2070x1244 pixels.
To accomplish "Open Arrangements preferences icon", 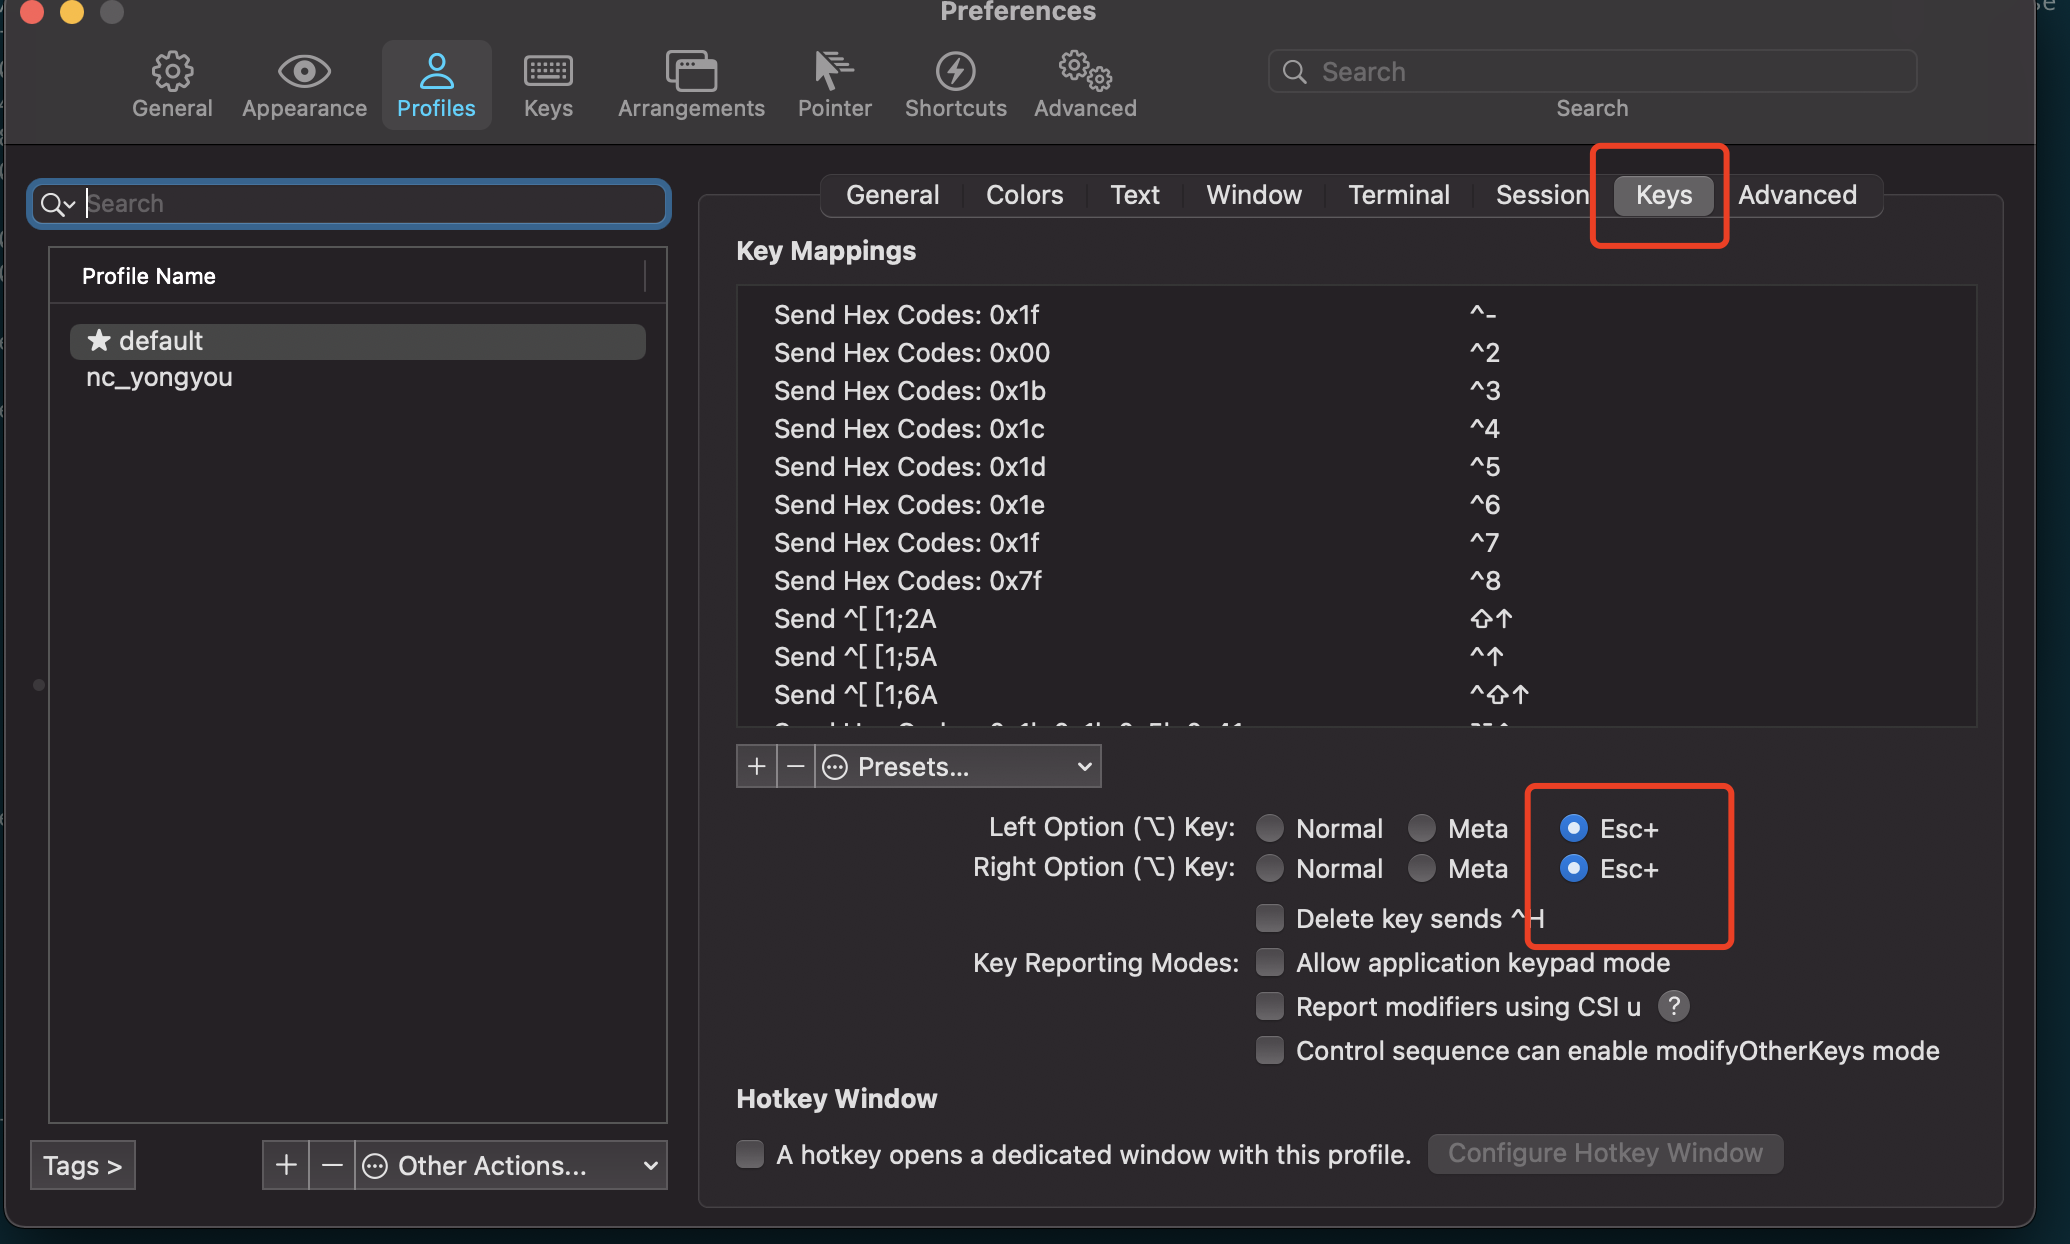I will click(x=691, y=71).
